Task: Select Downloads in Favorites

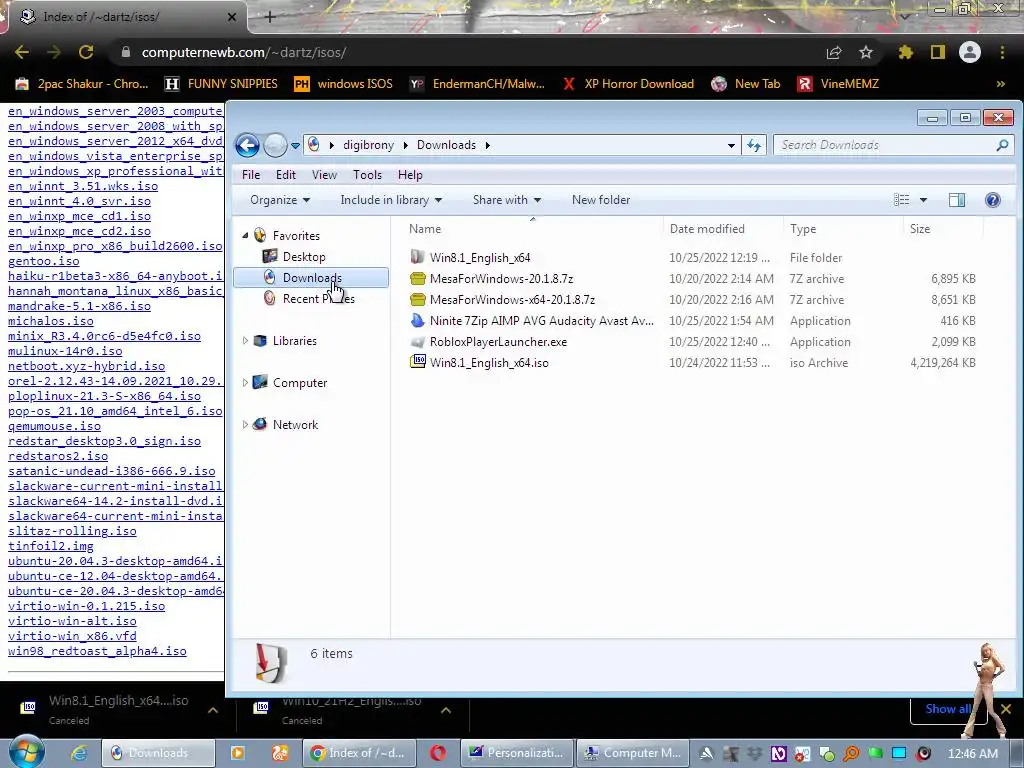Action: coord(311,278)
